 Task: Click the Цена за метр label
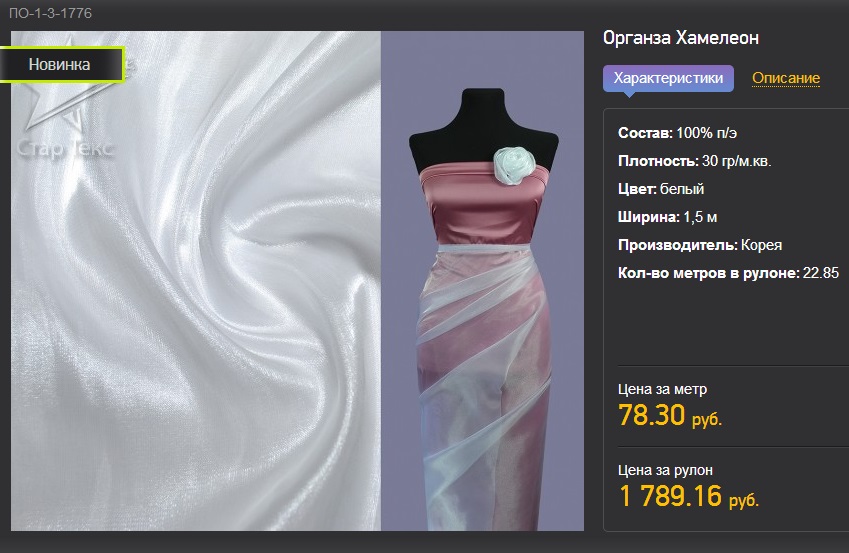662,389
